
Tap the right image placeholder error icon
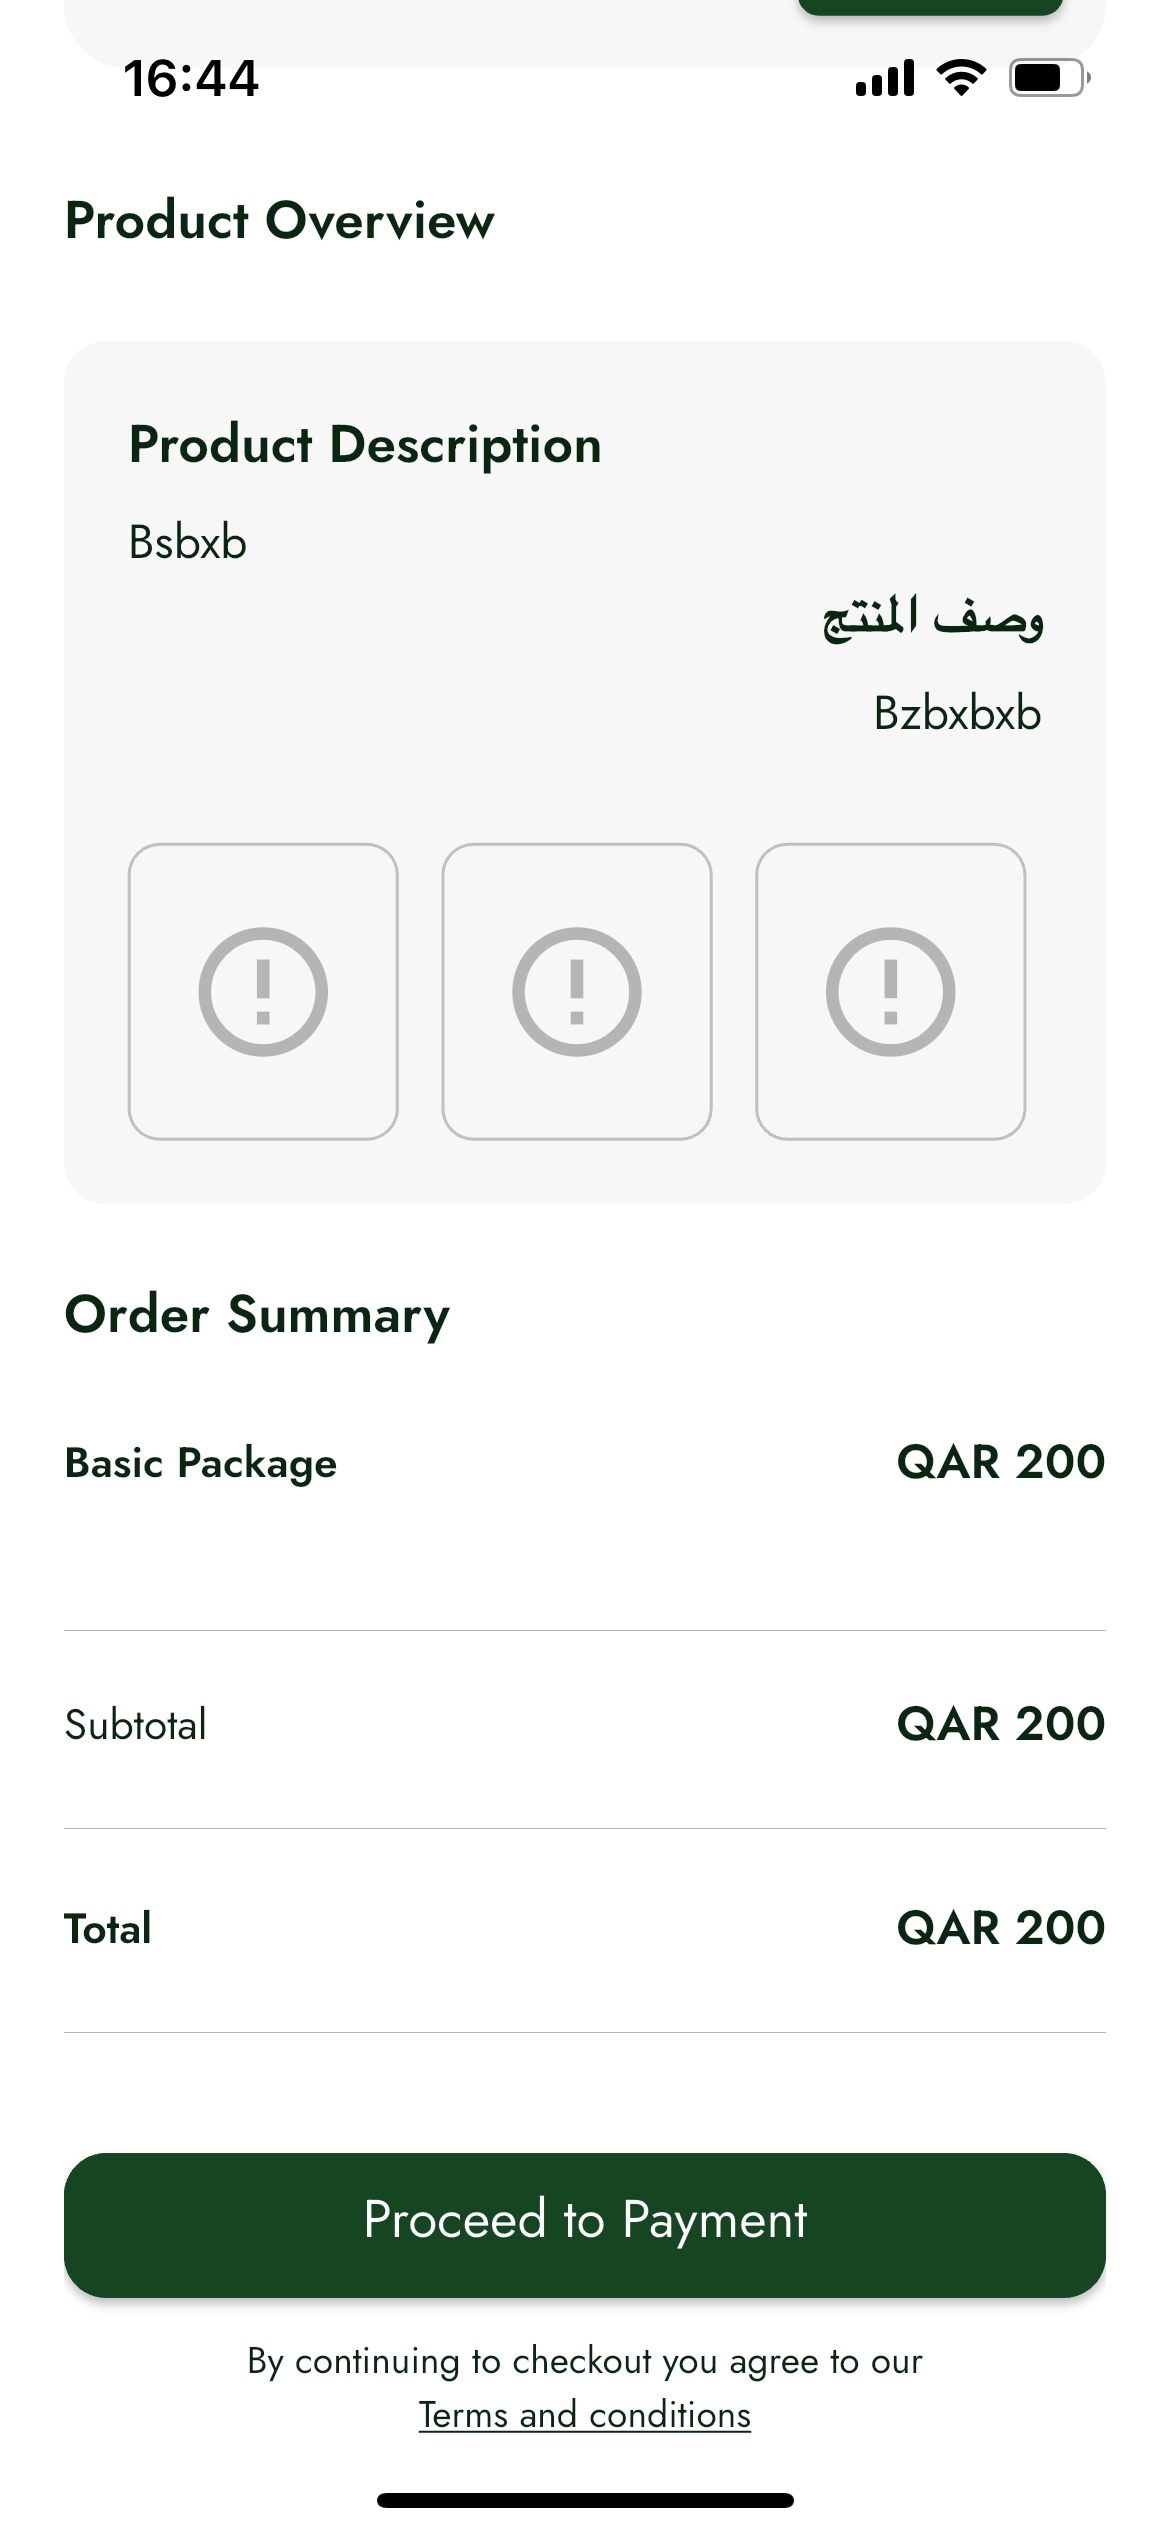pyautogui.click(x=890, y=991)
